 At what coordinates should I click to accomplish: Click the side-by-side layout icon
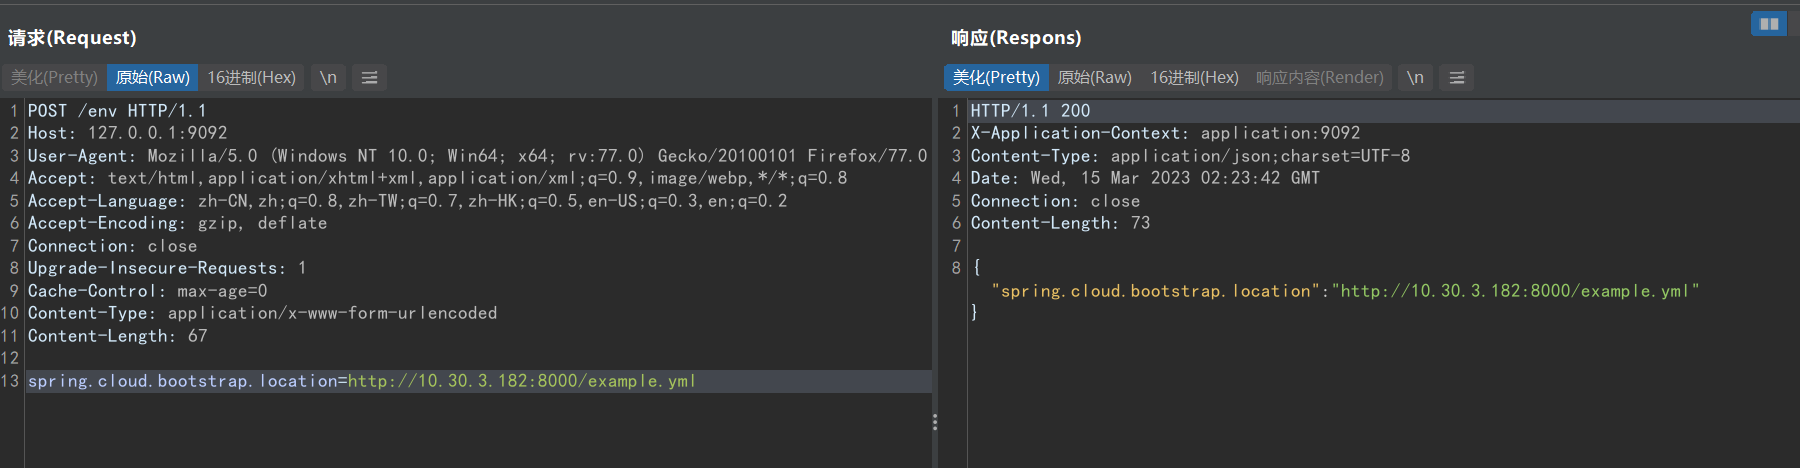pyautogui.click(x=1769, y=24)
